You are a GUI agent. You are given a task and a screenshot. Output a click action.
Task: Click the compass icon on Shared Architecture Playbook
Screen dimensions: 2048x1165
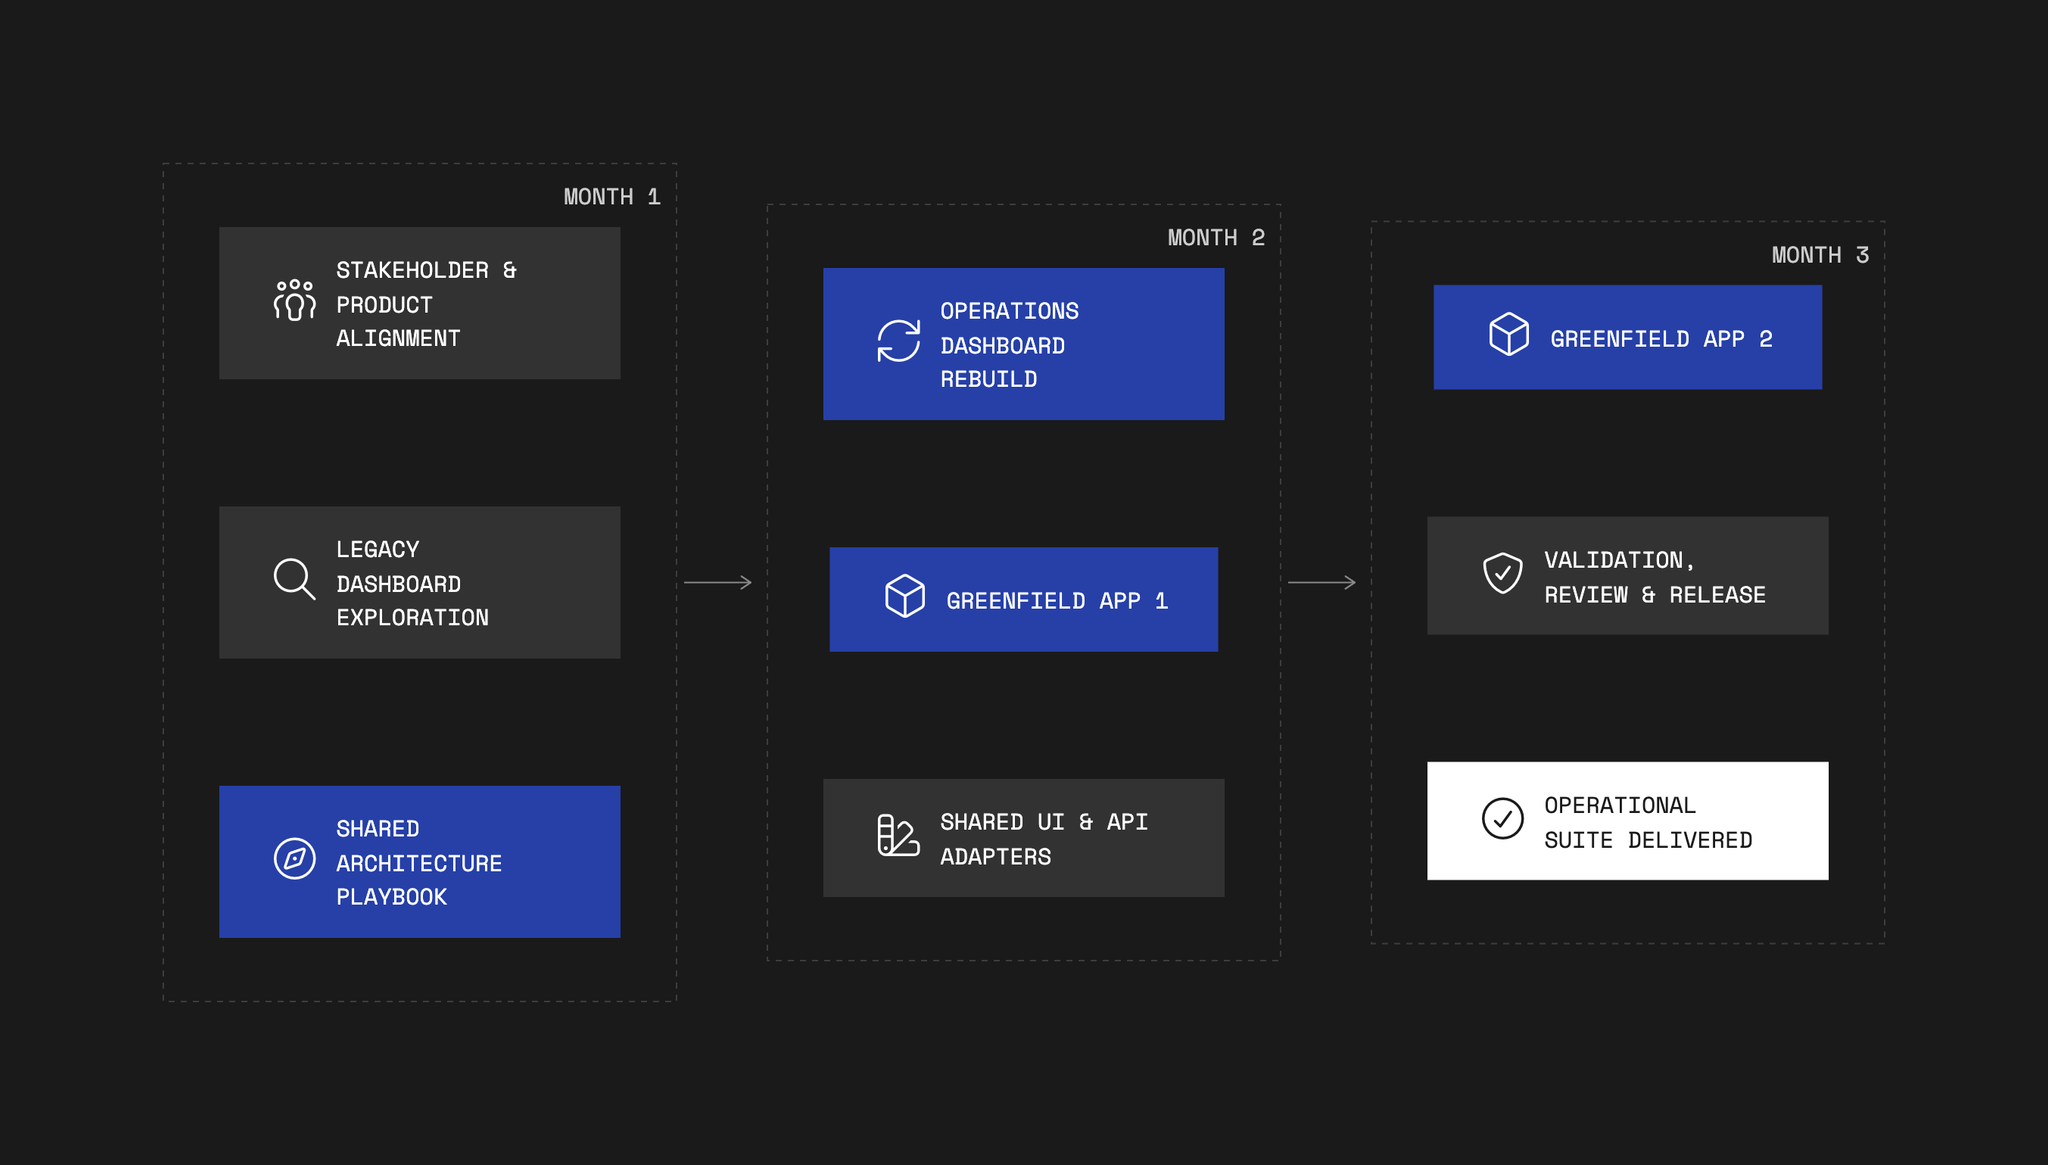[x=294, y=858]
